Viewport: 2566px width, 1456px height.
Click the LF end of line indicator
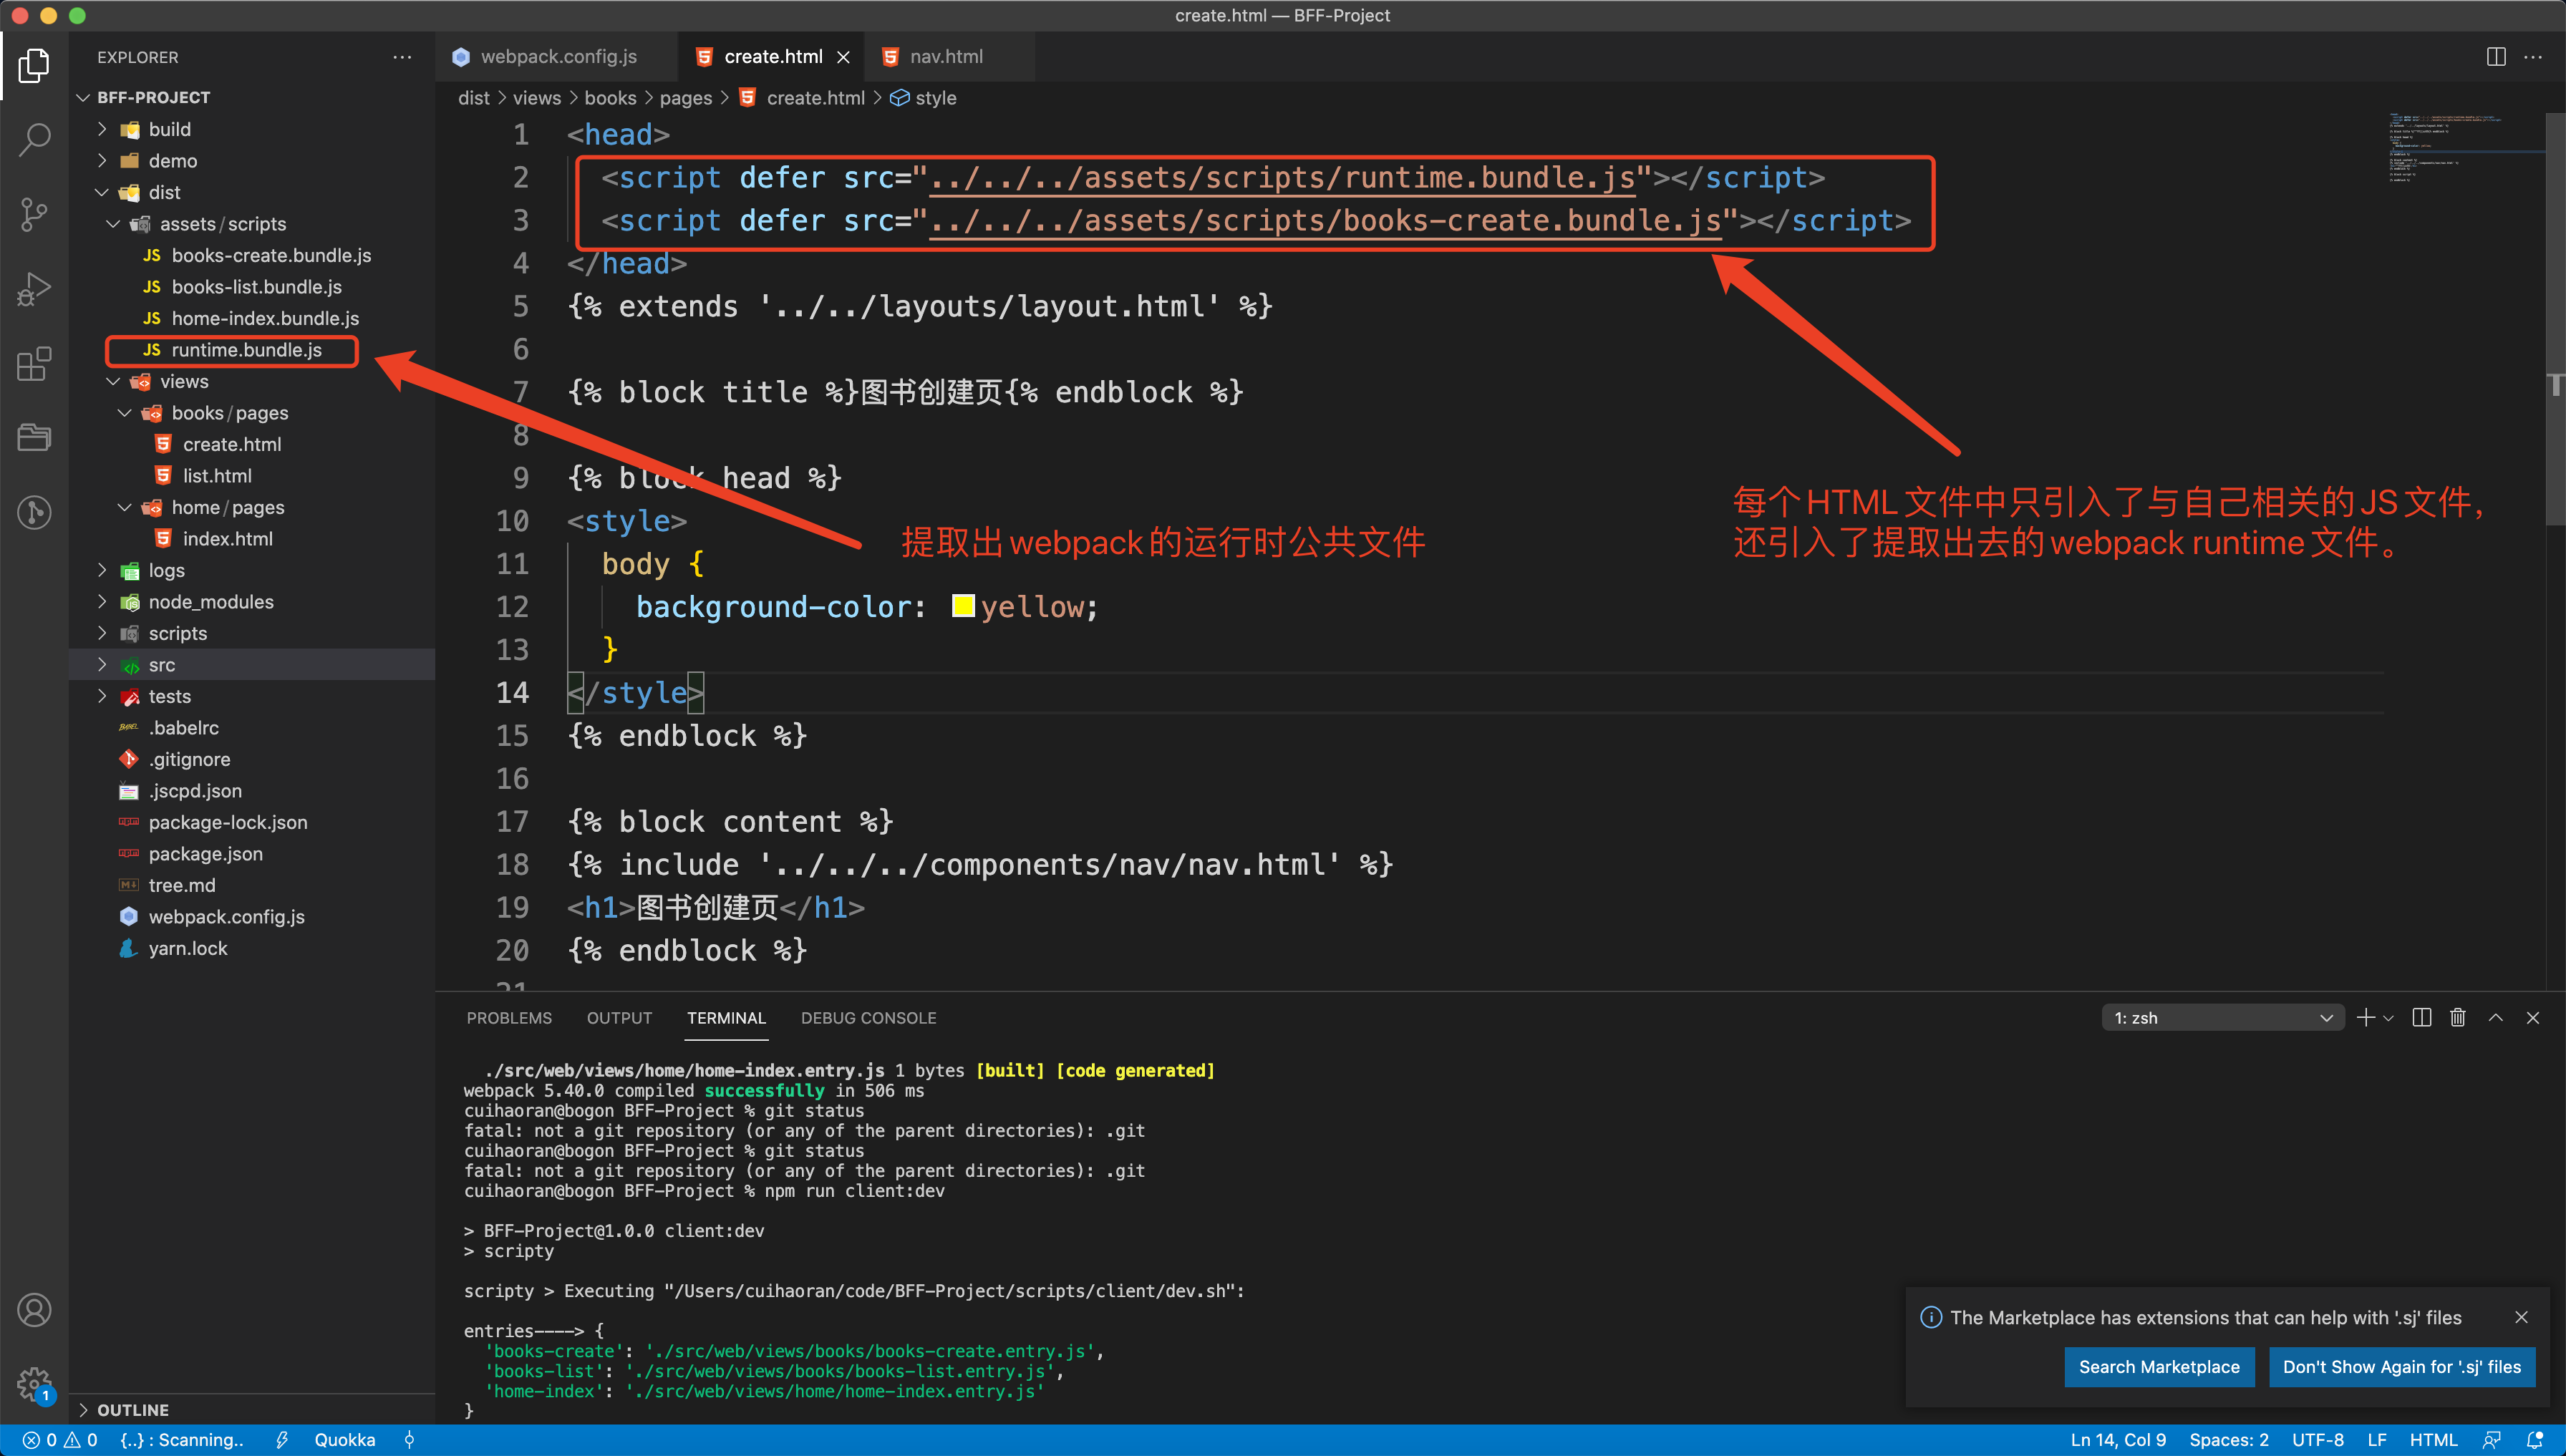pos(2377,1440)
